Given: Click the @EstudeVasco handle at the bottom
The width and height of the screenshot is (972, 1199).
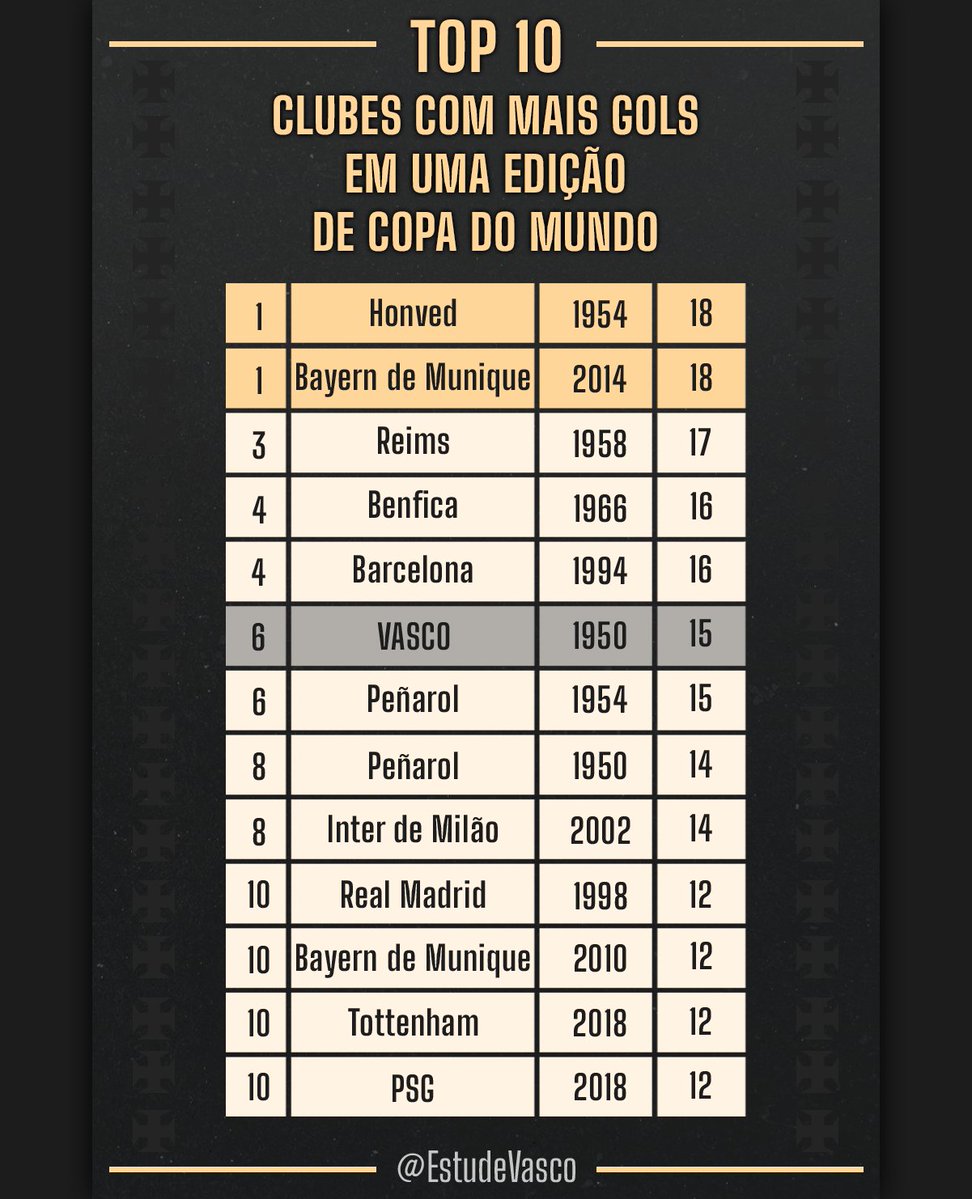Looking at the screenshot, I should point(486,1167).
